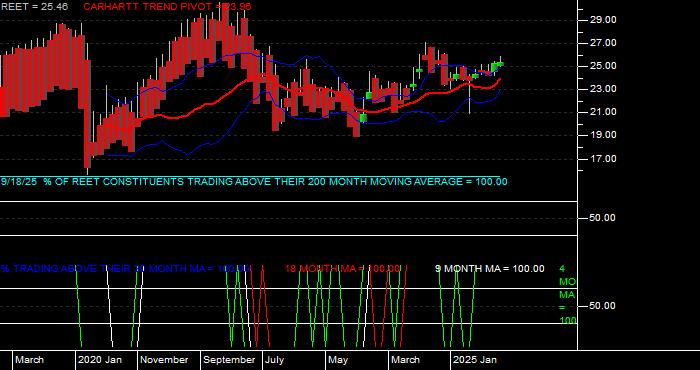Click the REET = 25.46 price label

(x=34, y=6)
